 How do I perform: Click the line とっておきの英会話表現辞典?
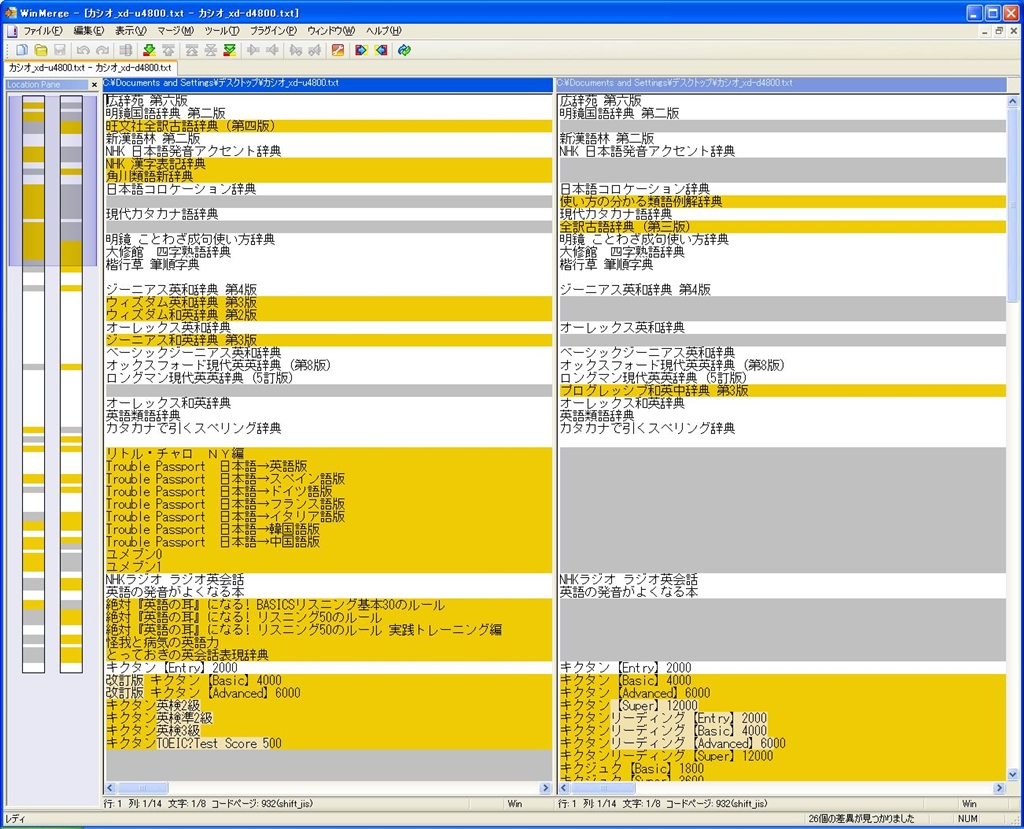point(328,655)
